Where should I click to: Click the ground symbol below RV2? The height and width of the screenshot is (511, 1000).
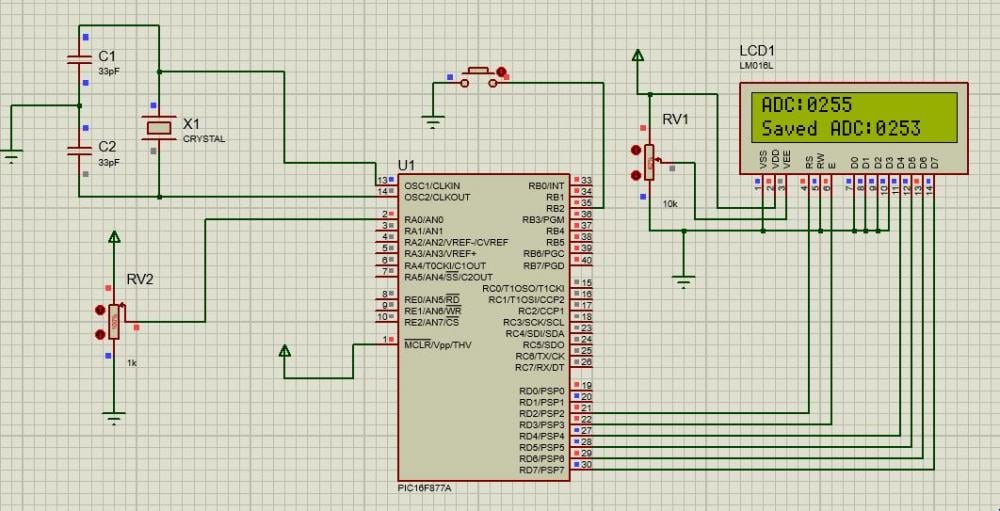[x=114, y=417]
